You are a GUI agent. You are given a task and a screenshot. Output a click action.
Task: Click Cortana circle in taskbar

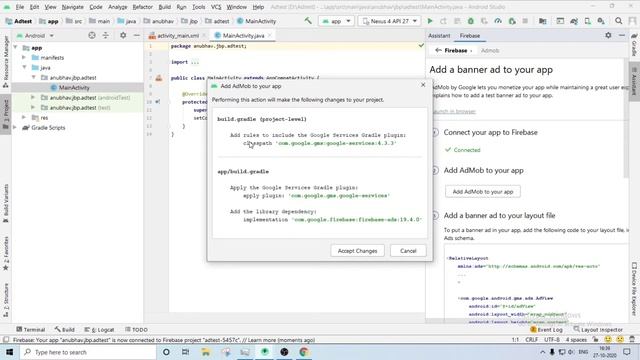pyautogui.click(x=166, y=352)
